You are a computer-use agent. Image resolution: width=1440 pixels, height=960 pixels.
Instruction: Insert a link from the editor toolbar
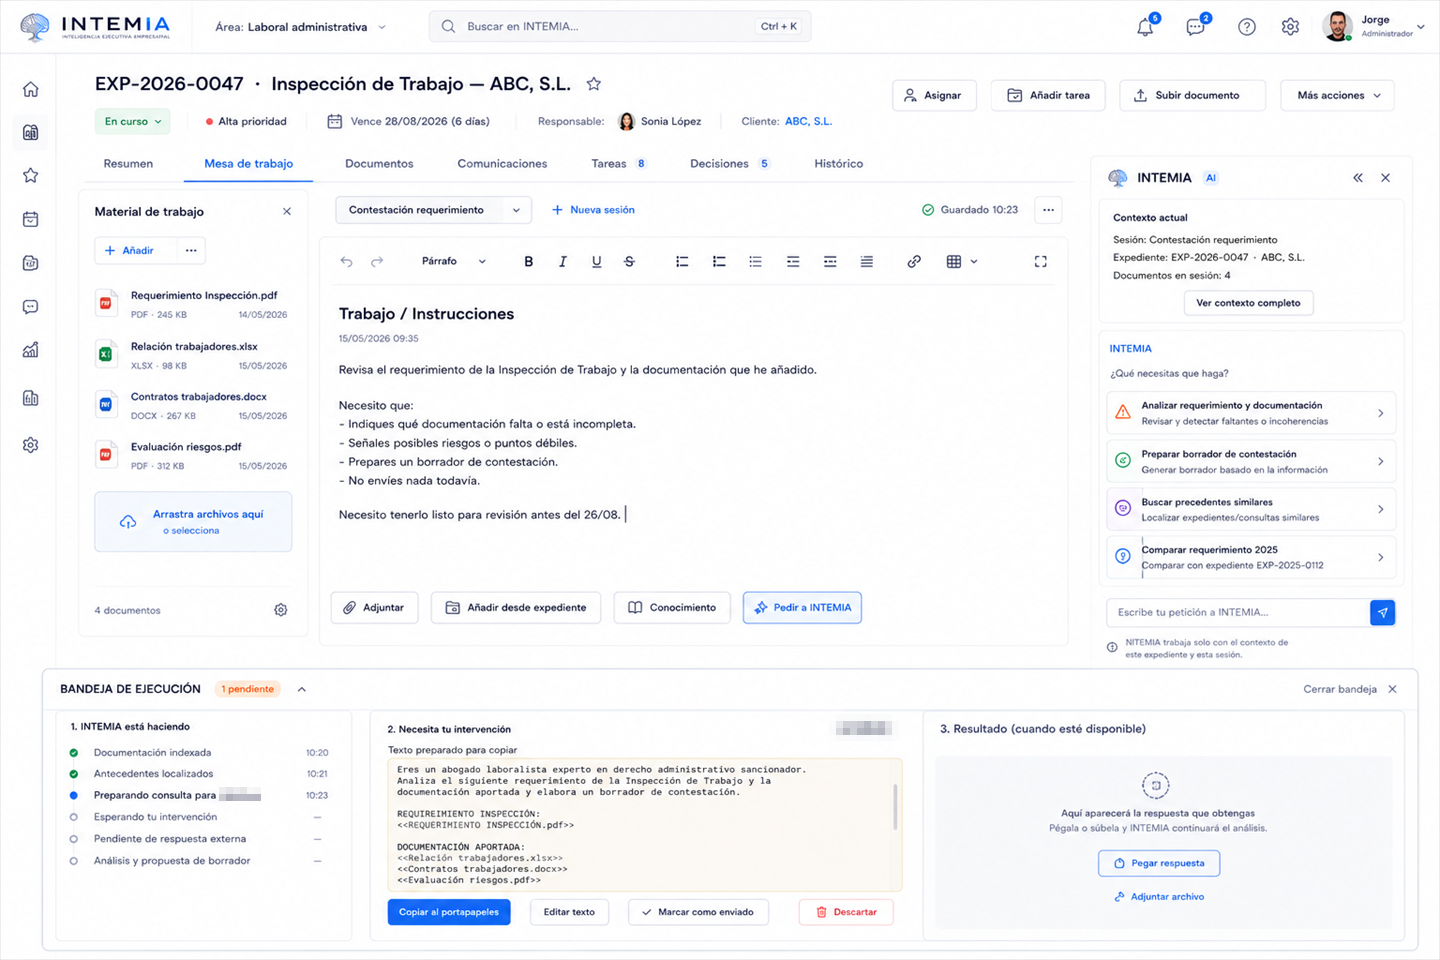point(914,262)
